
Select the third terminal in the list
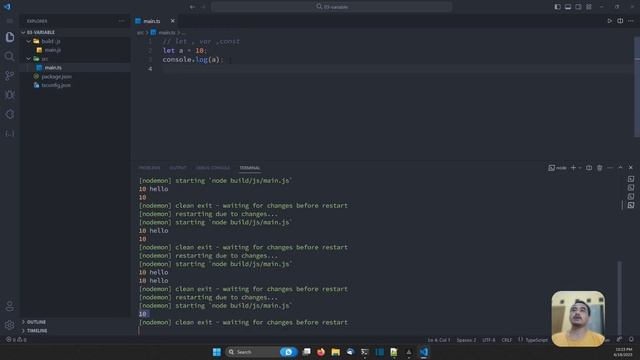click(631, 196)
